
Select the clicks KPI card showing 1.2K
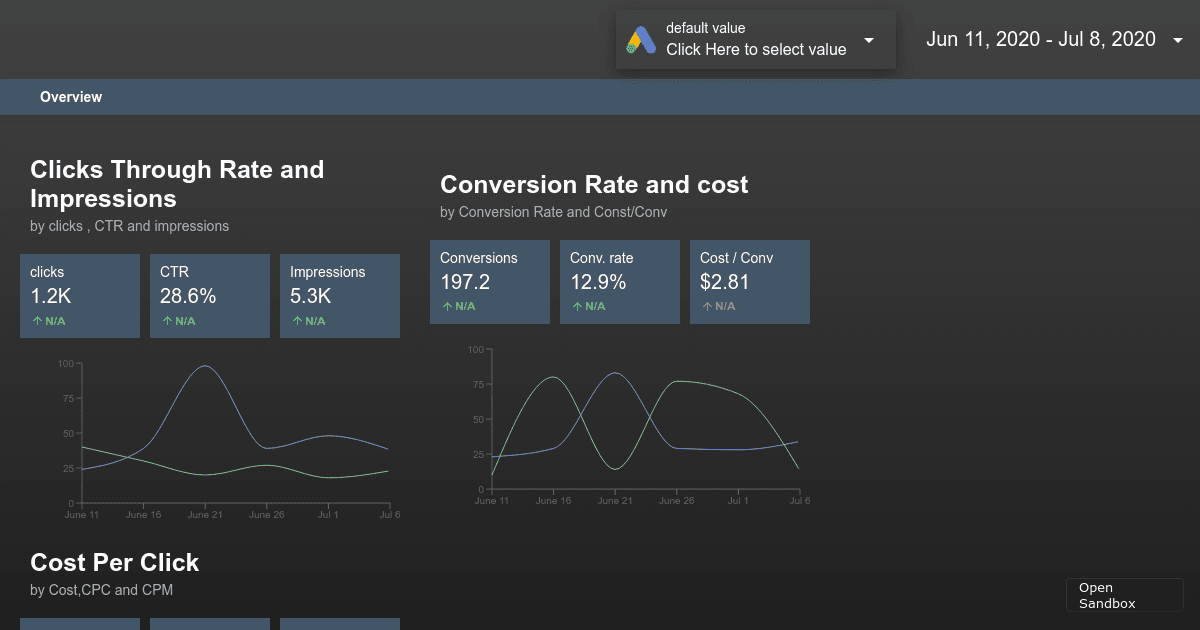coord(80,295)
